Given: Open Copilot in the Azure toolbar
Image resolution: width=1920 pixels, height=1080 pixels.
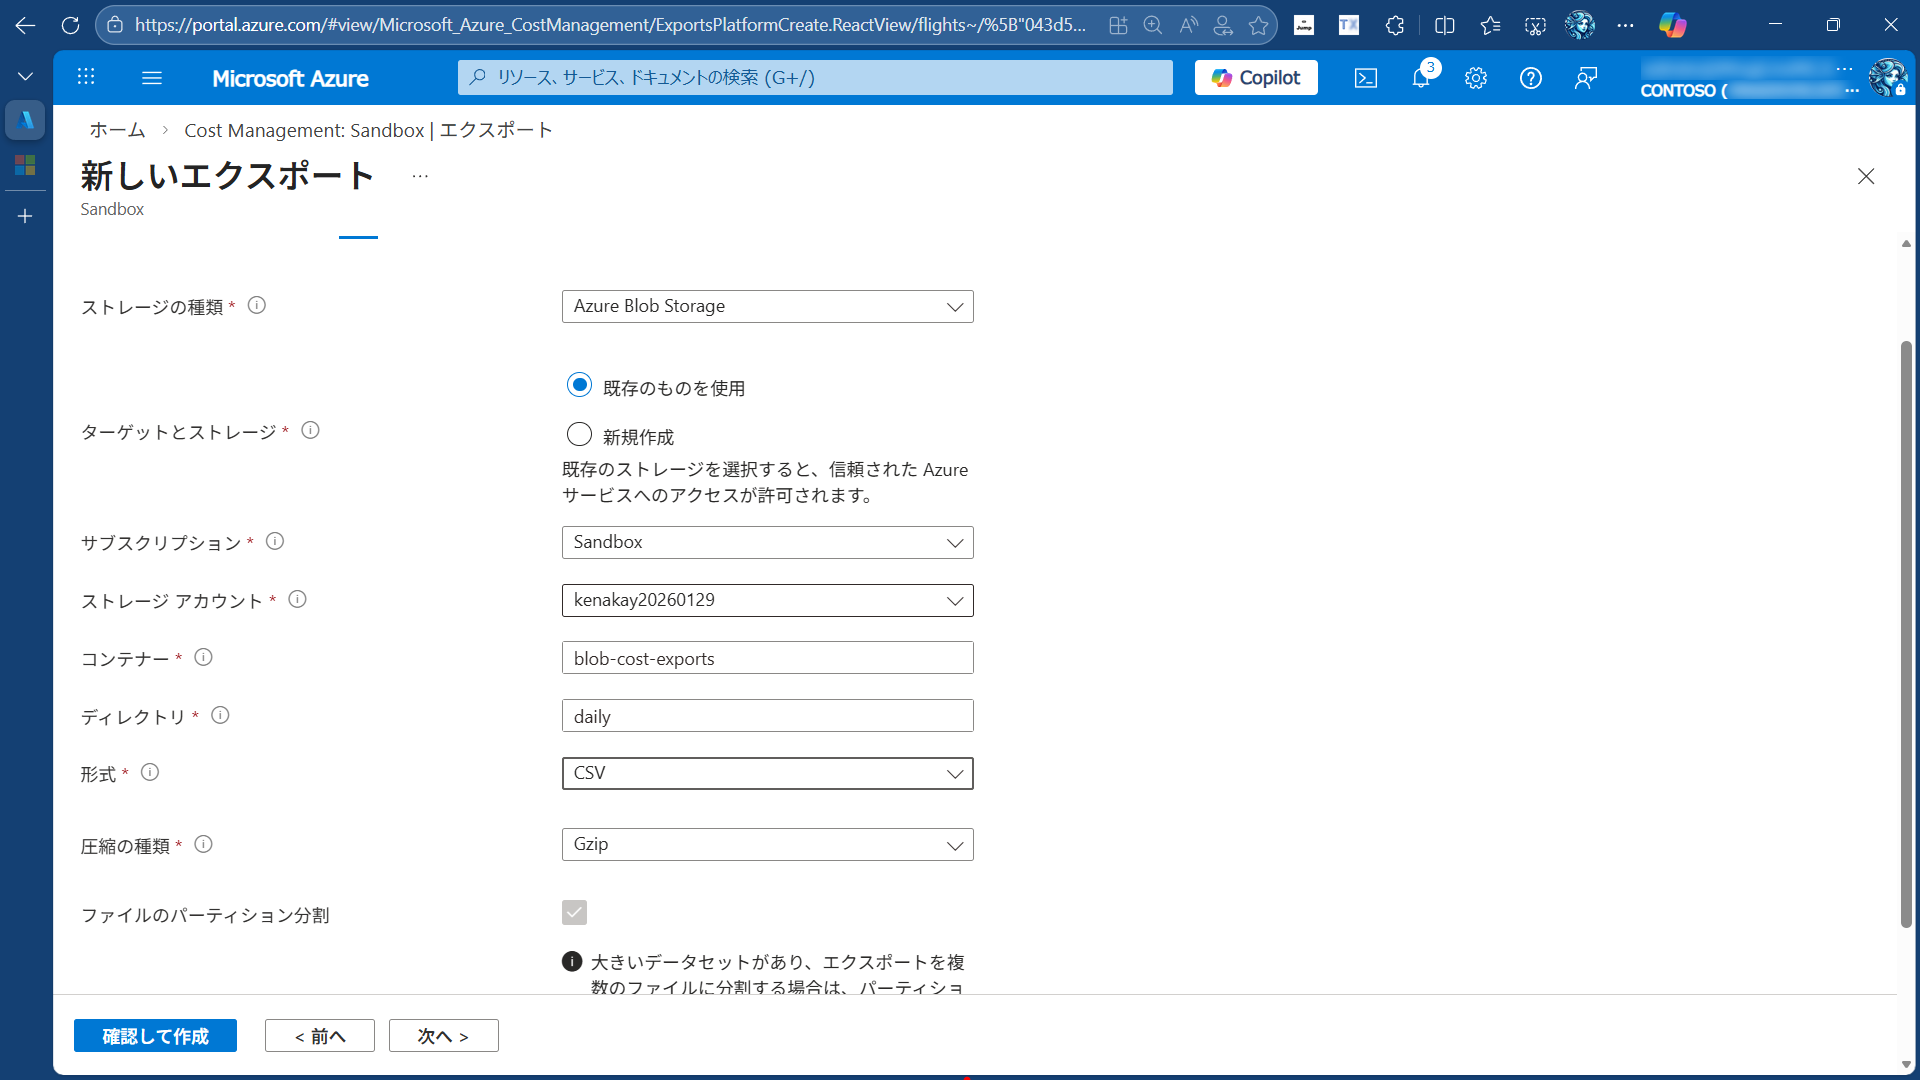Looking at the screenshot, I should (x=1255, y=77).
